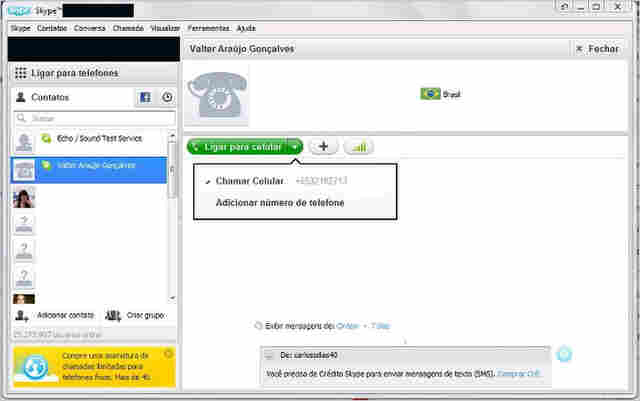
Task: Open the Facebook contacts tab icon
Action: coord(145,97)
